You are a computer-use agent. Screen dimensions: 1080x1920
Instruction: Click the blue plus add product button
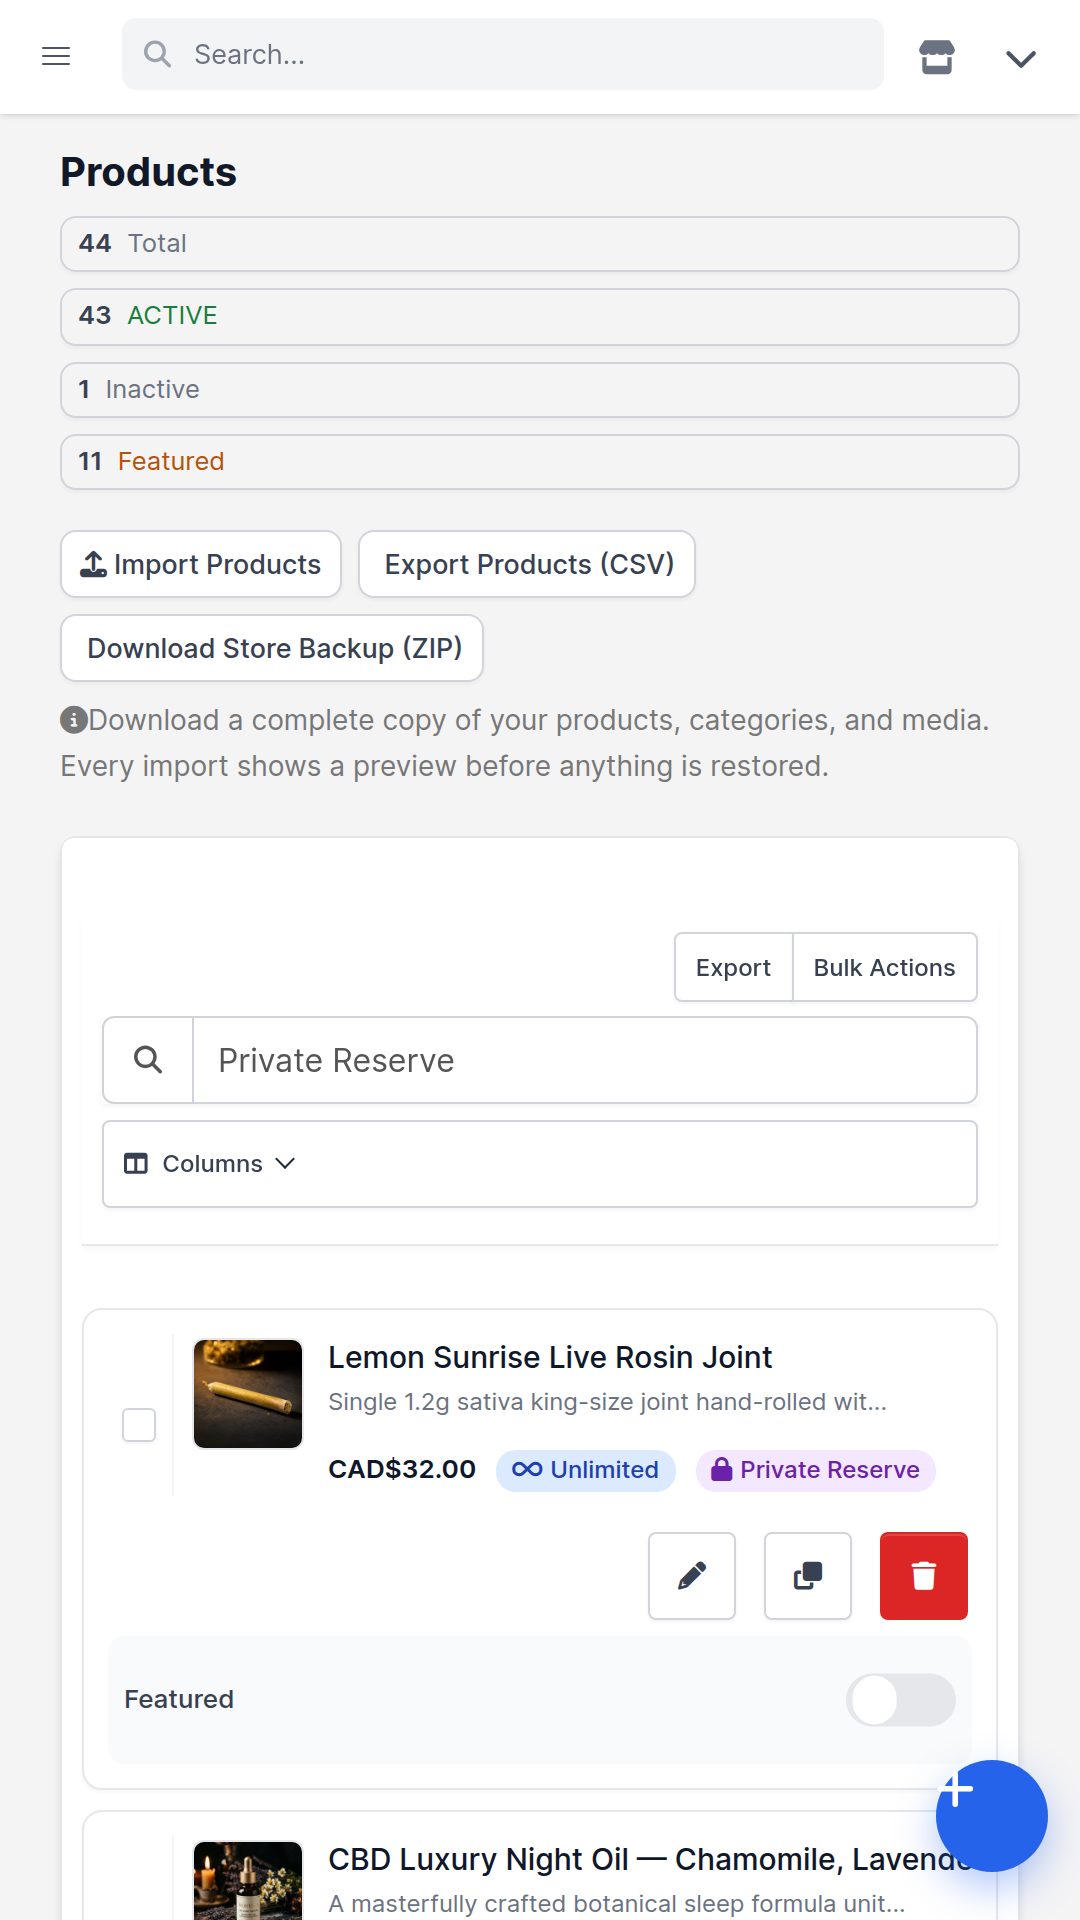coord(992,1816)
